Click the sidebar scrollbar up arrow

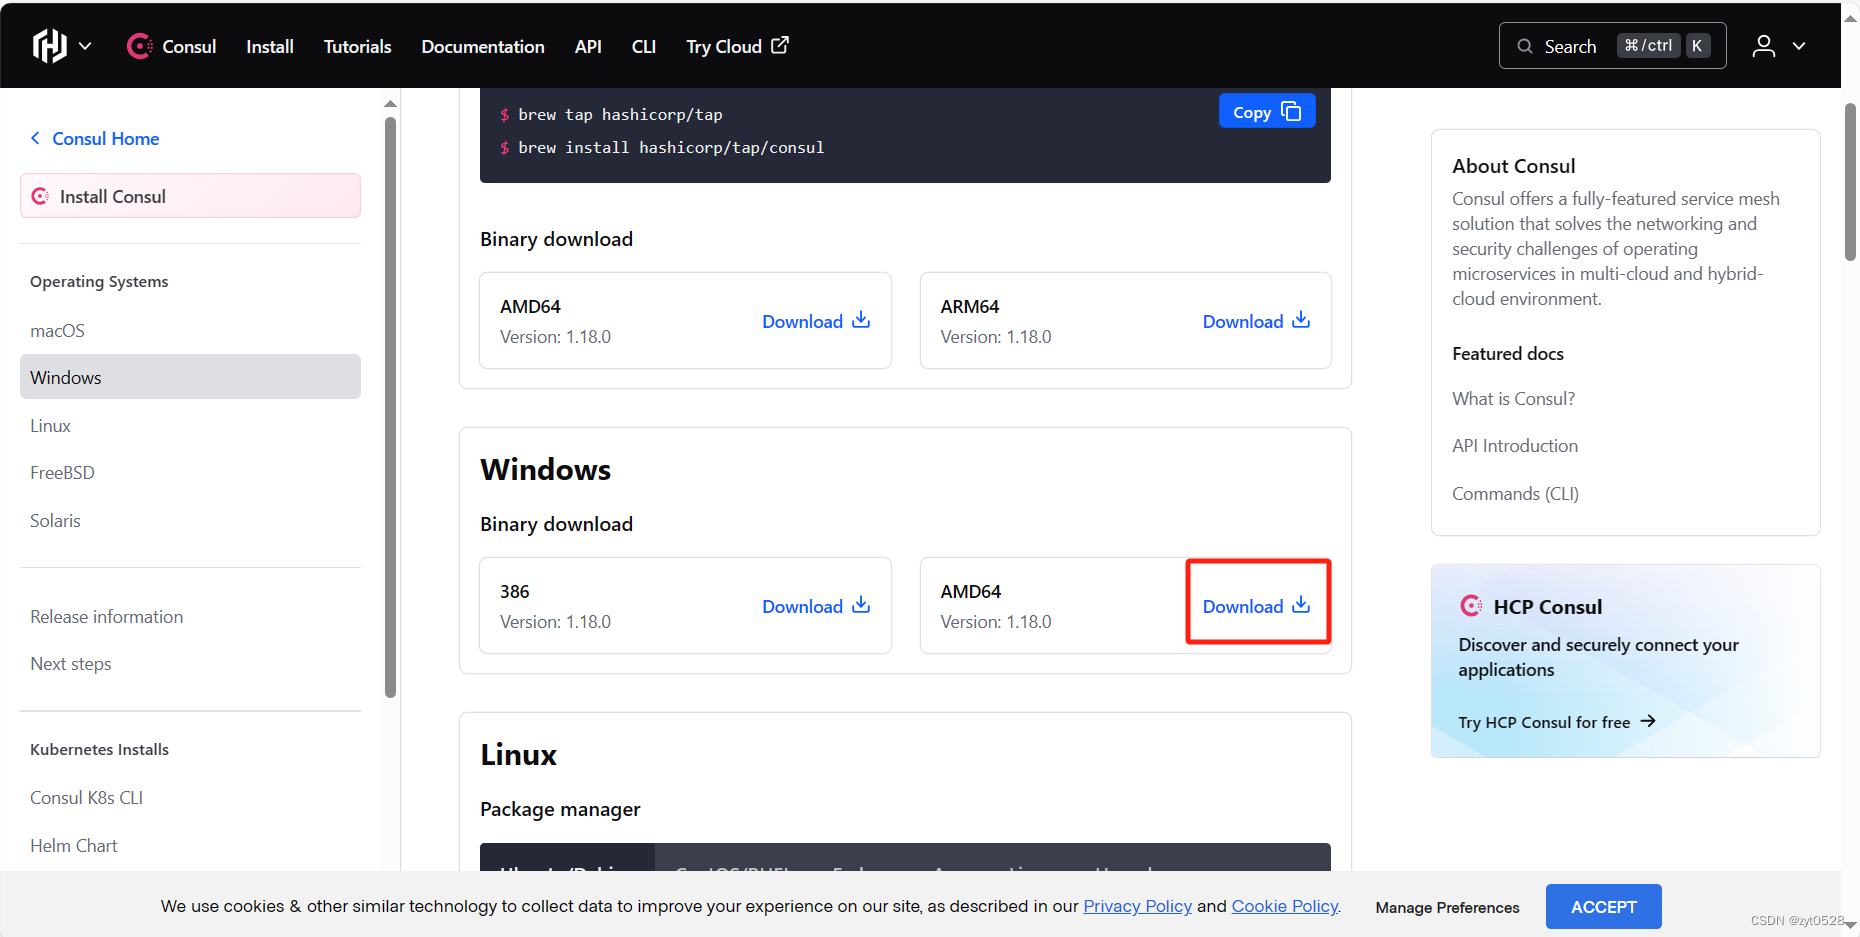[x=390, y=103]
